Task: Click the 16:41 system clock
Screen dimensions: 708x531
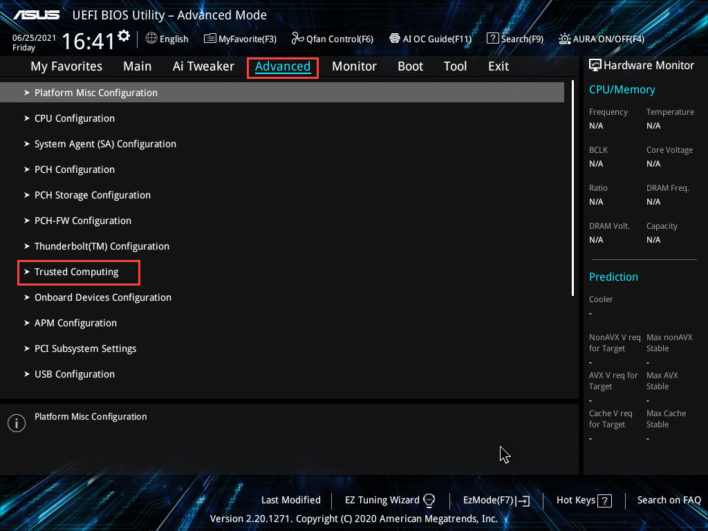Action: click(x=88, y=41)
